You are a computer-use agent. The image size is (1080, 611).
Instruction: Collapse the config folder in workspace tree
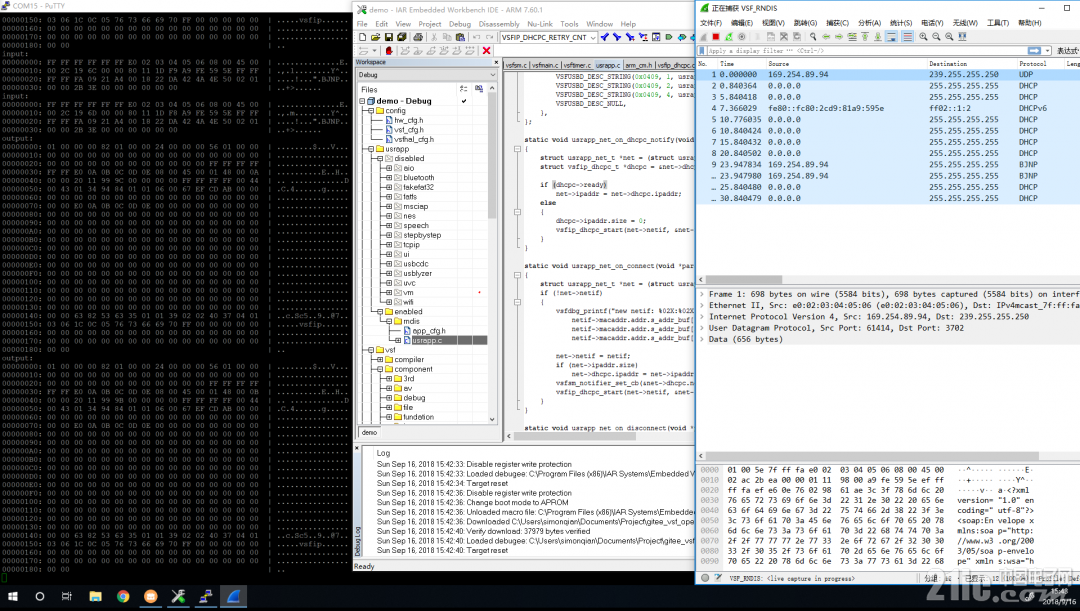[x=371, y=110]
